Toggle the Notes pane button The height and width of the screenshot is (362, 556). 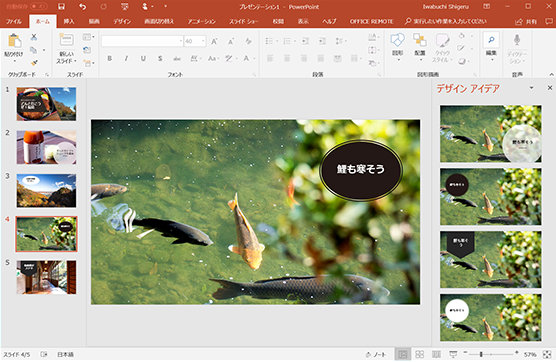coord(376,354)
